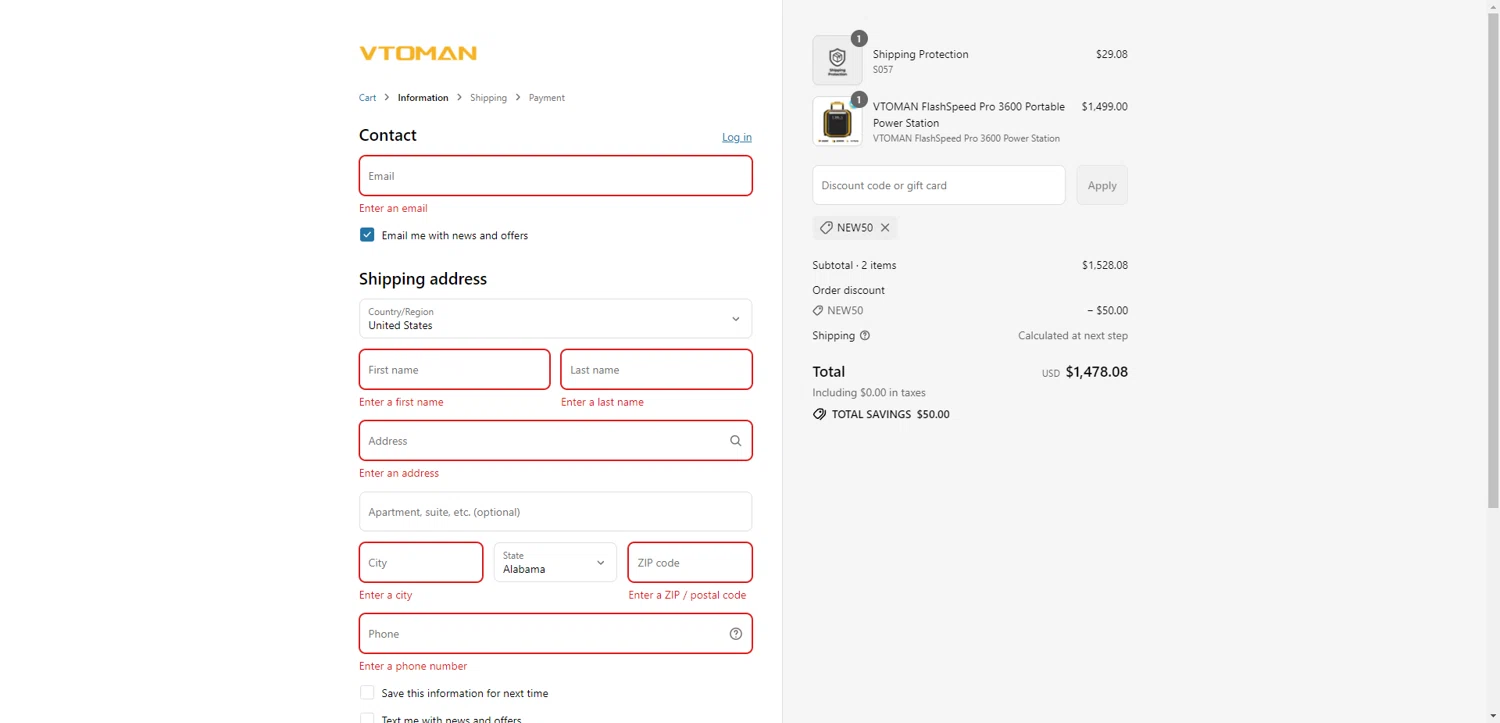Click the Shipping Protection product thumbnail
The height and width of the screenshot is (723, 1500).
pos(837,61)
